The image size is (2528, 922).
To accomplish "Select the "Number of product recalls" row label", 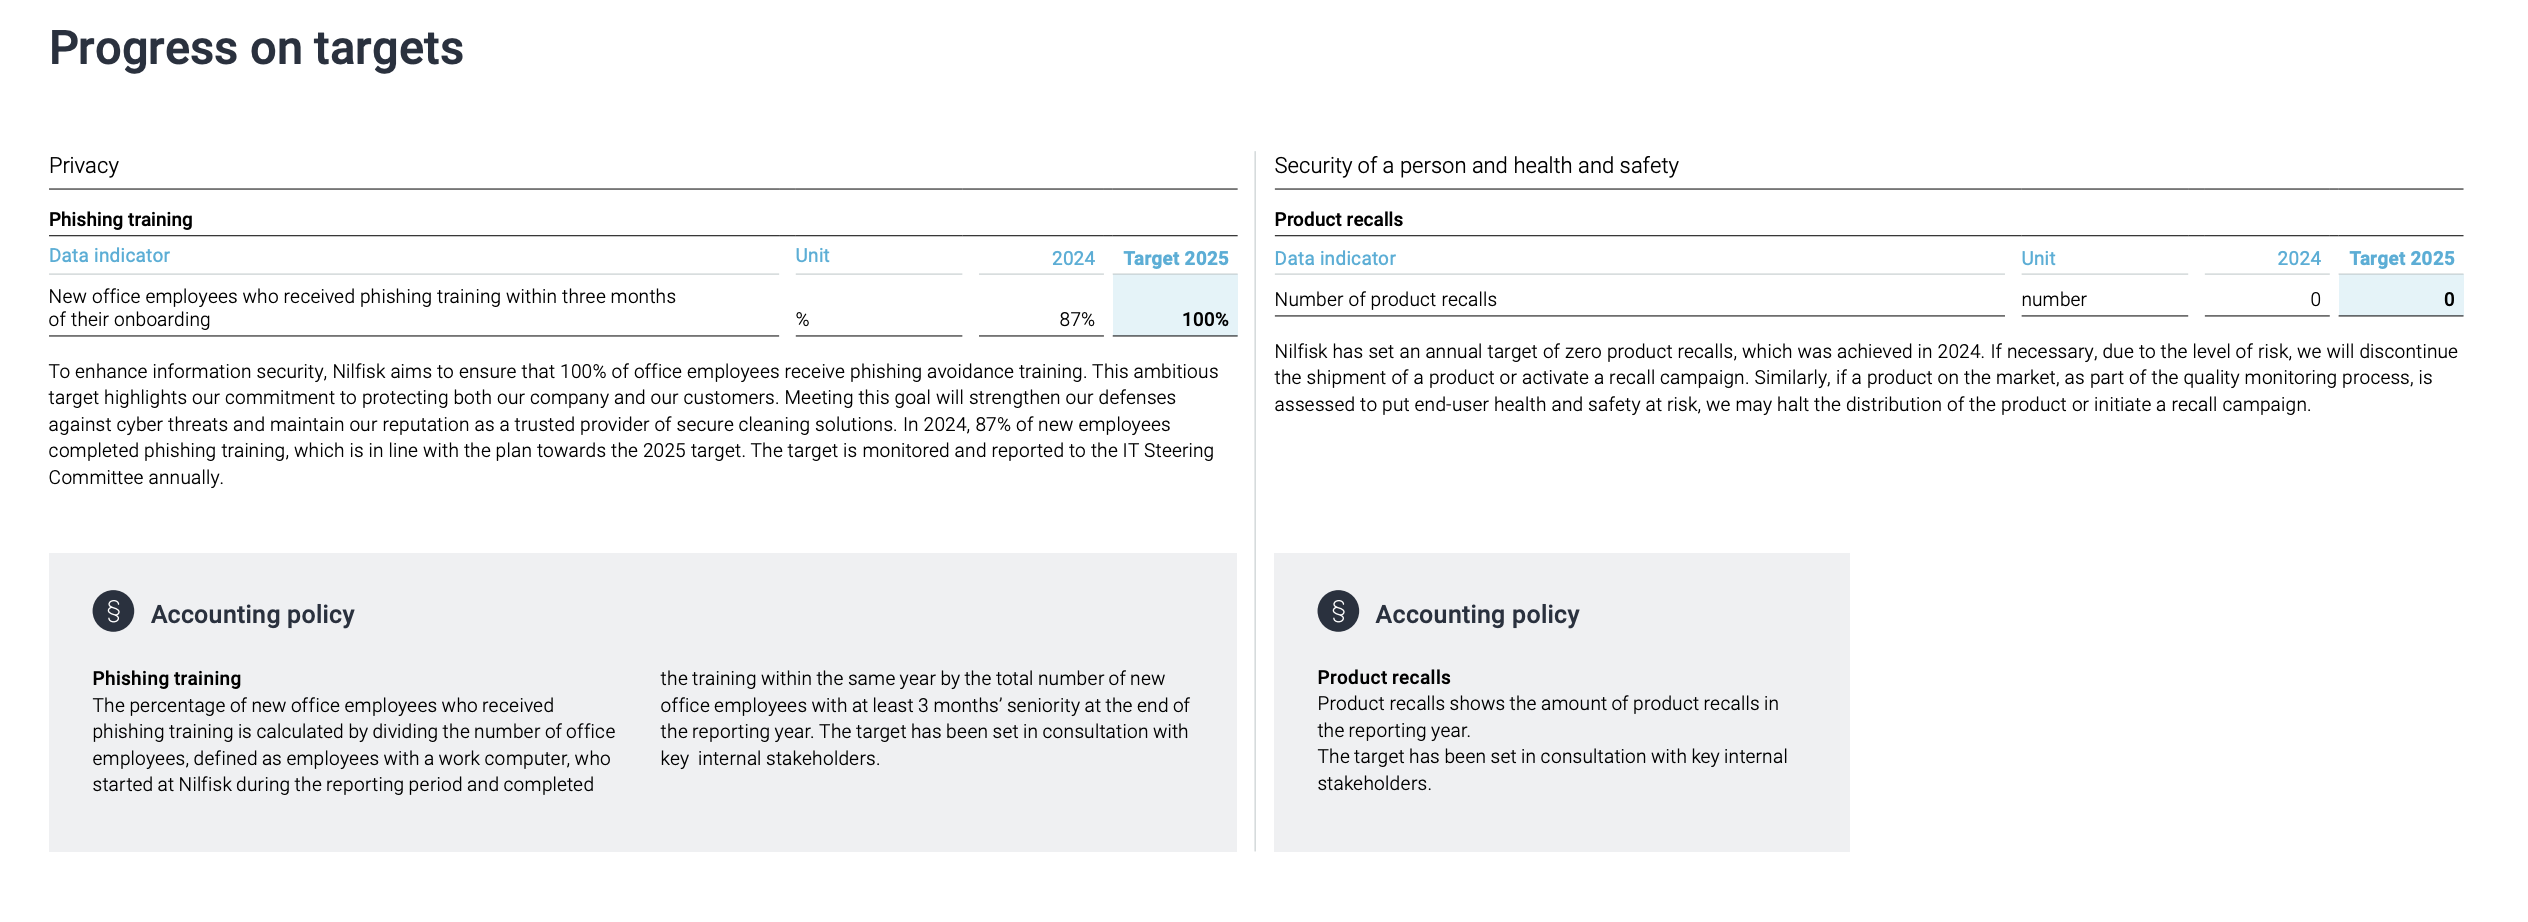I will (1385, 300).
